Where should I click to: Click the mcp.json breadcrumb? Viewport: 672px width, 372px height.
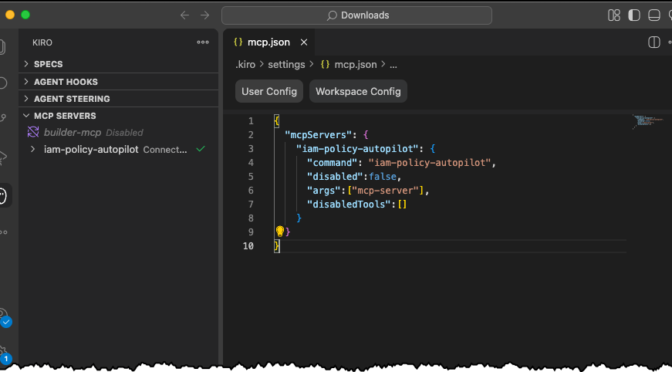[355, 65]
